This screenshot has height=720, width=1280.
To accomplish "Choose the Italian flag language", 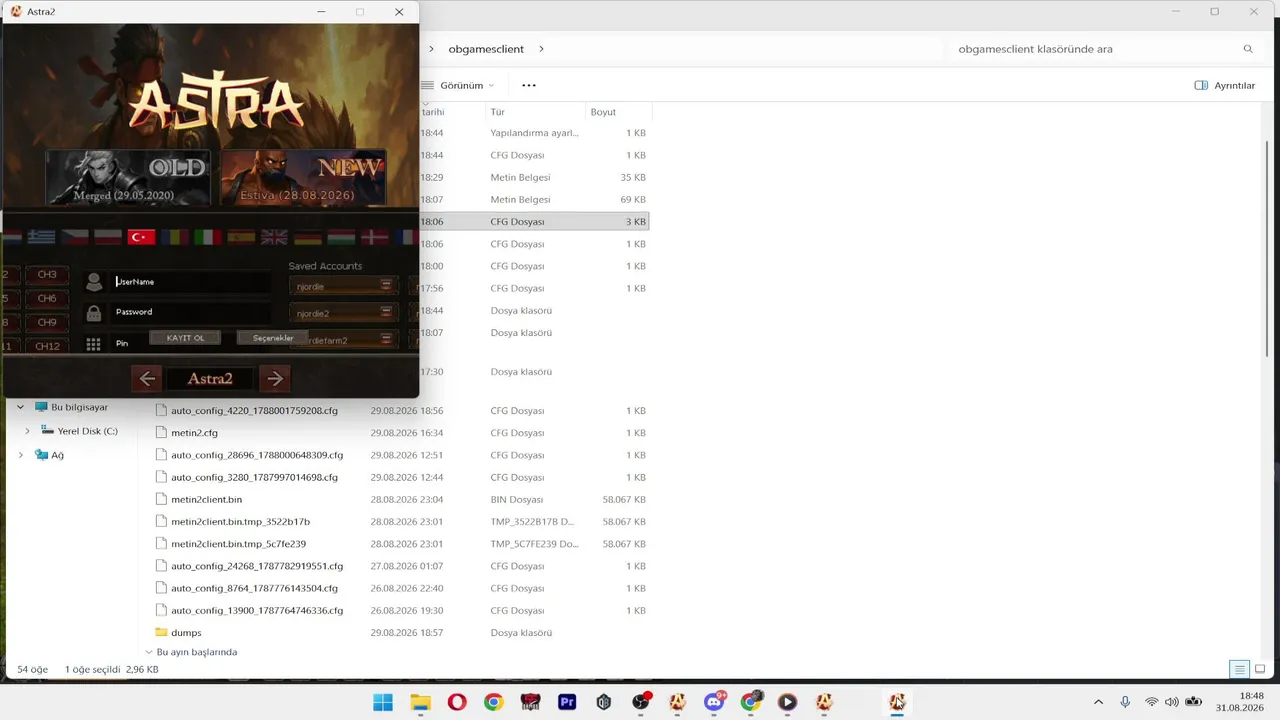I will pos(208,237).
